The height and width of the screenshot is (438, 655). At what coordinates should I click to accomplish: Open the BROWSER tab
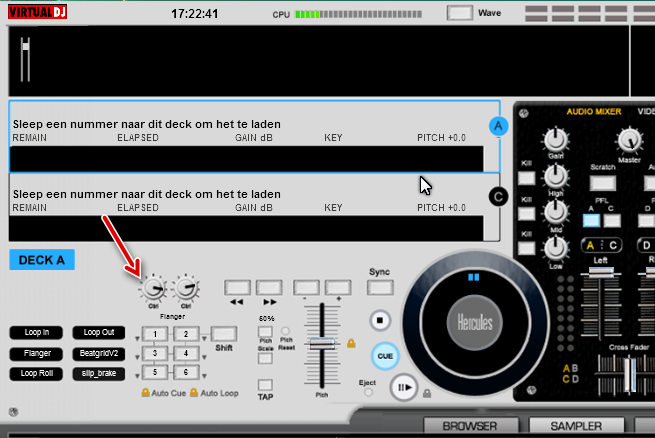[x=470, y=426]
